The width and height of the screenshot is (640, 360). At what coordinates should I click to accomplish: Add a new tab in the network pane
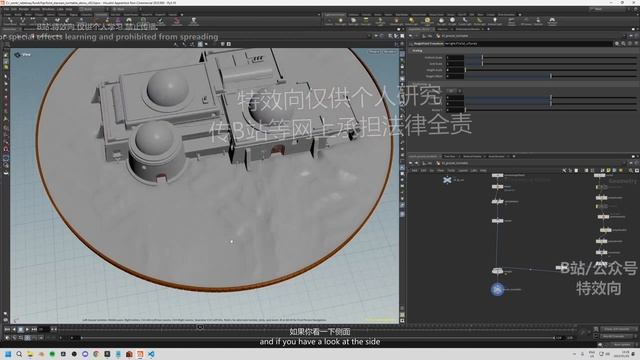point(513,156)
